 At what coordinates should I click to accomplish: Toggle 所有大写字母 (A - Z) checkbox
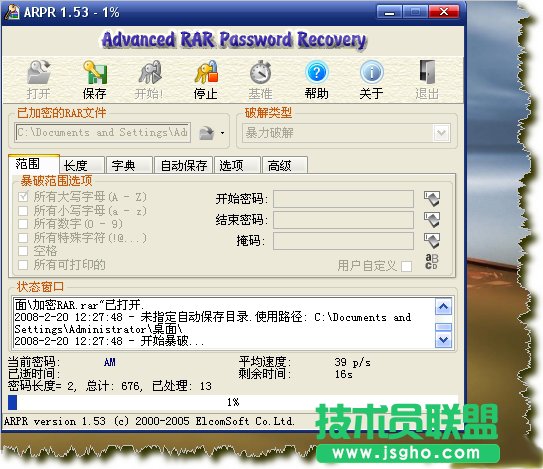[x=23, y=197]
